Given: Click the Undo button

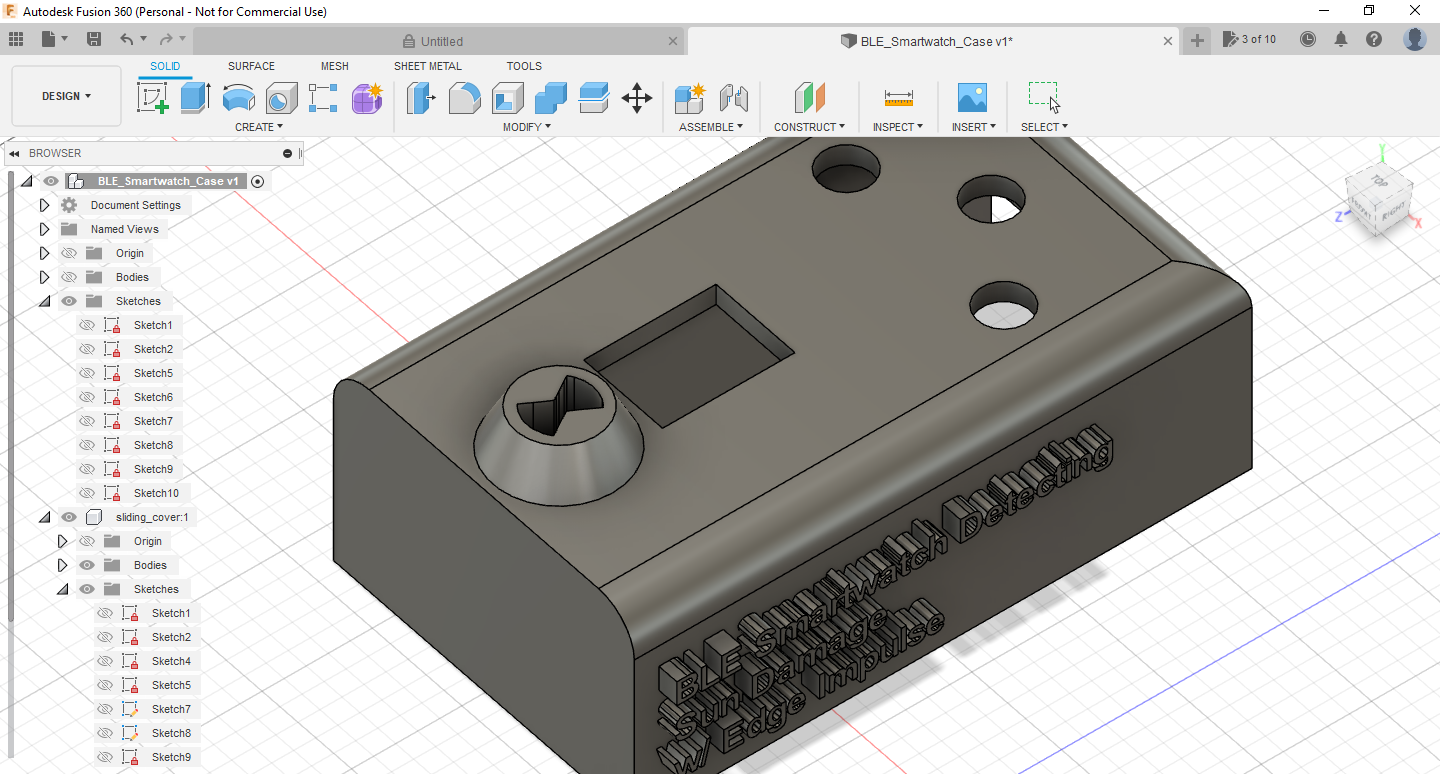Looking at the screenshot, I should [x=128, y=38].
